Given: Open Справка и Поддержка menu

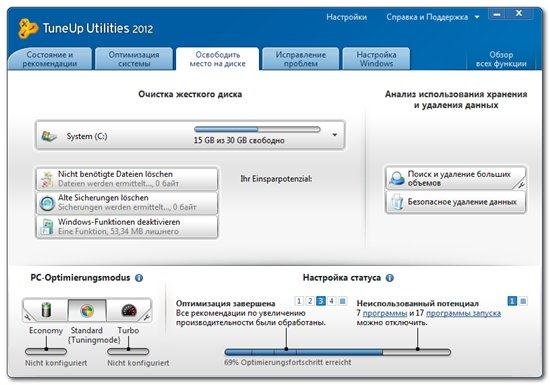Looking at the screenshot, I should click(427, 17).
